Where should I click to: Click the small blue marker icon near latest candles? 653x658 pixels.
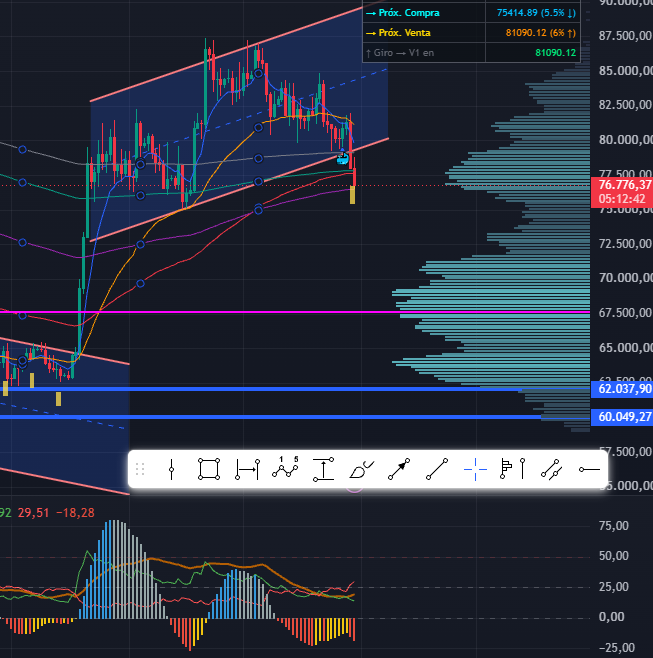pyautogui.click(x=343, y=158)
